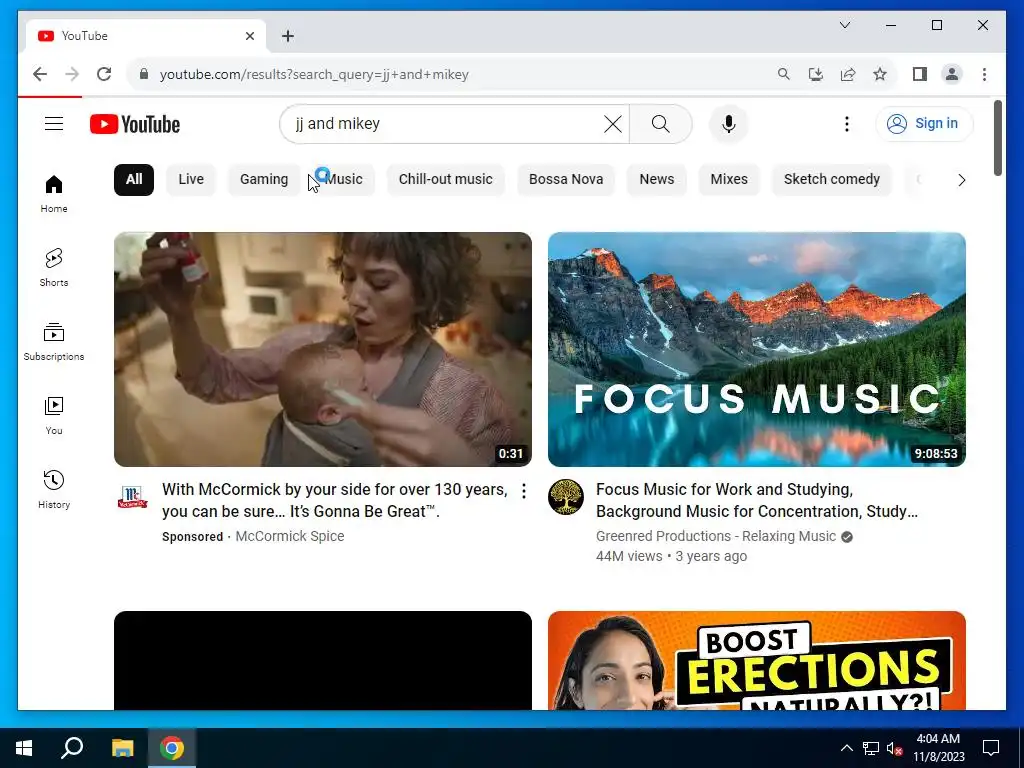Open the Chrome profile avatar menu

(x=952, y=74)
